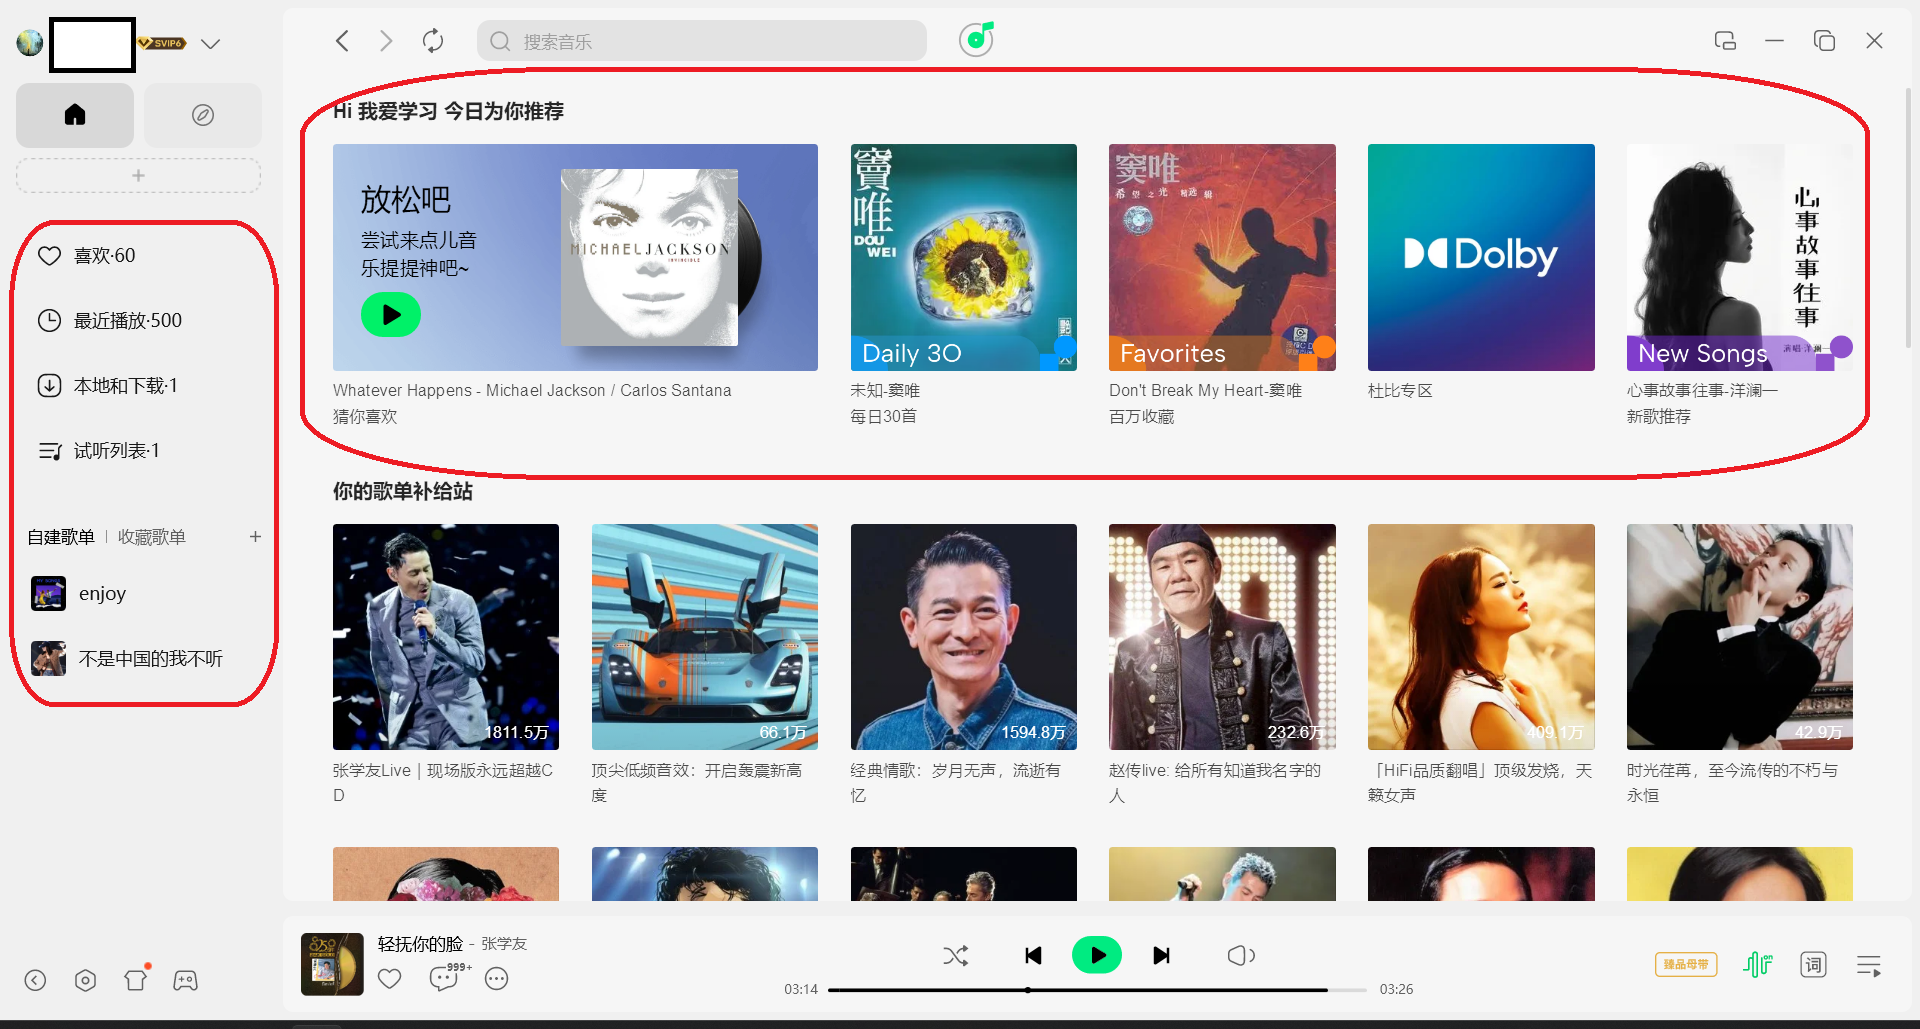The image size is (1920, 1029).
Task: Add a new sidebar shortcut
Action: pos(138,176)
